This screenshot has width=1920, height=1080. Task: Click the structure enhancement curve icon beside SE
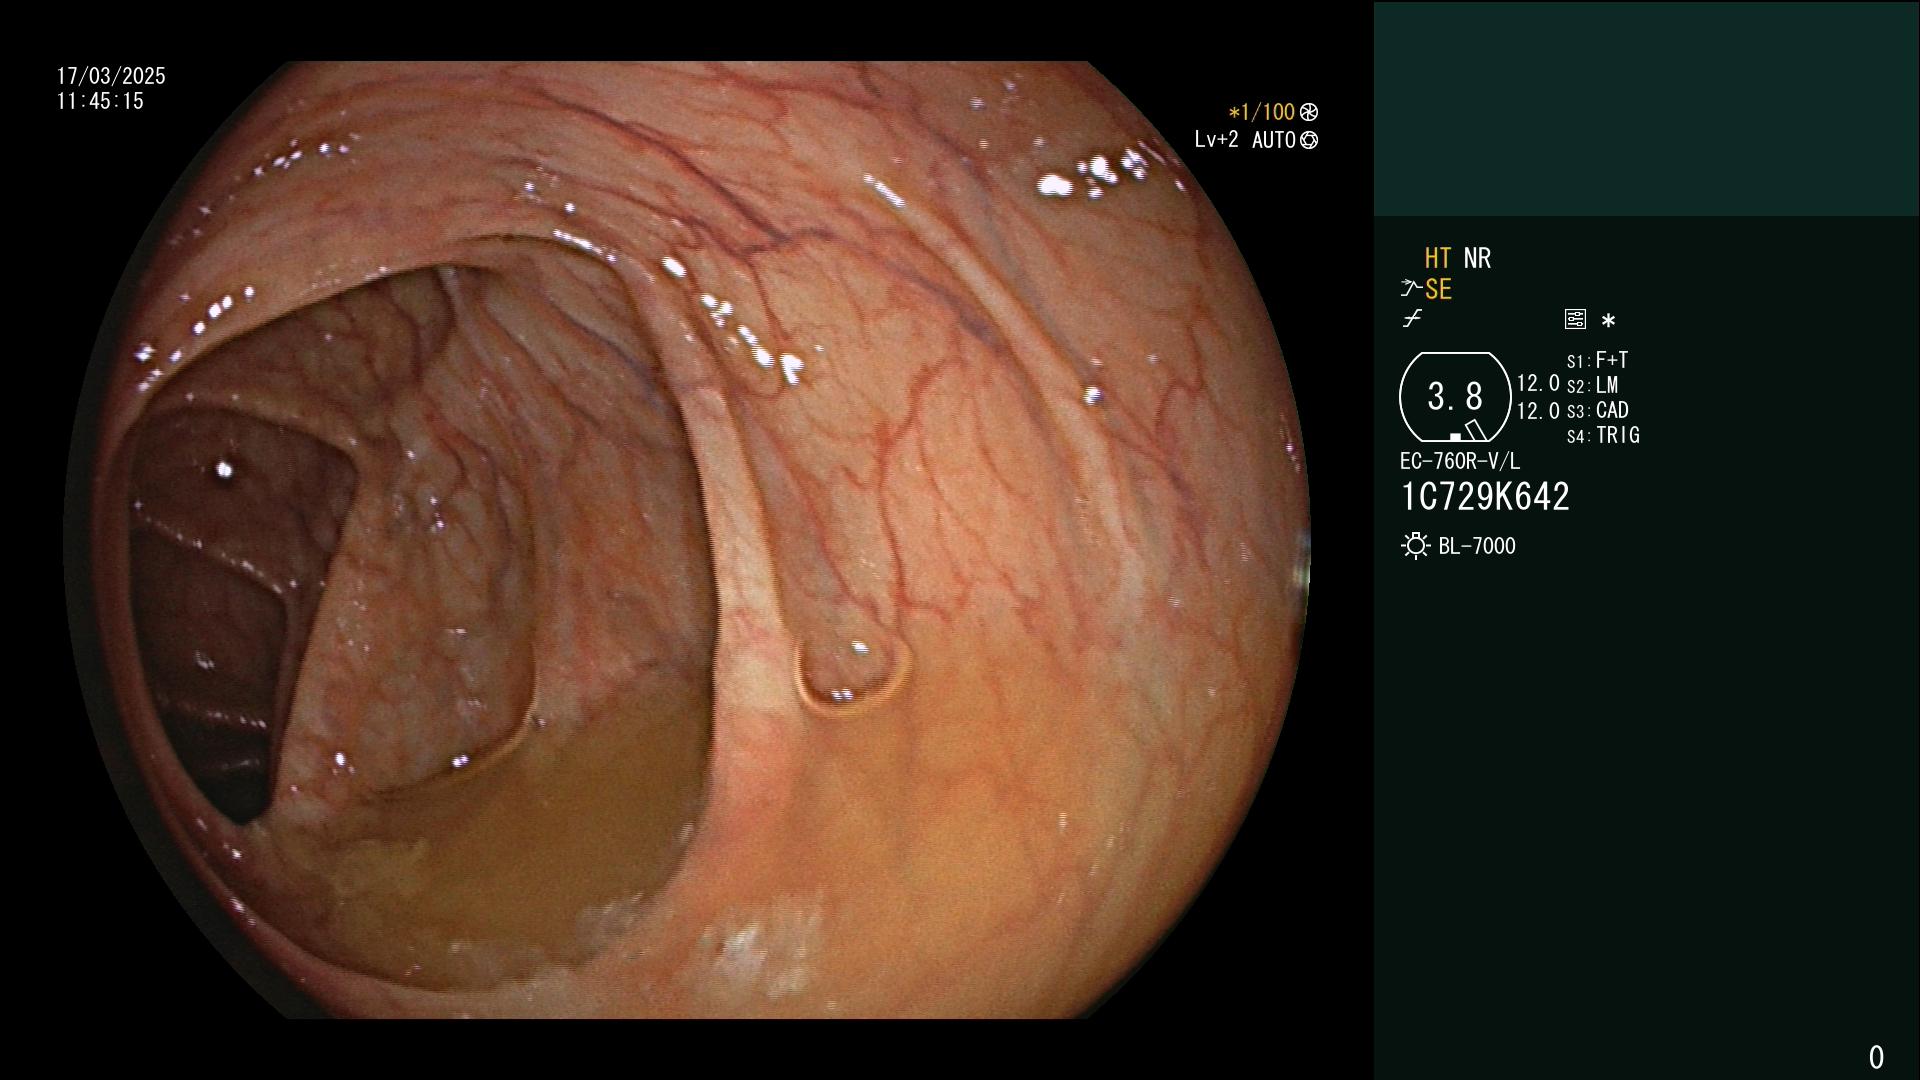coord(1411,289)
